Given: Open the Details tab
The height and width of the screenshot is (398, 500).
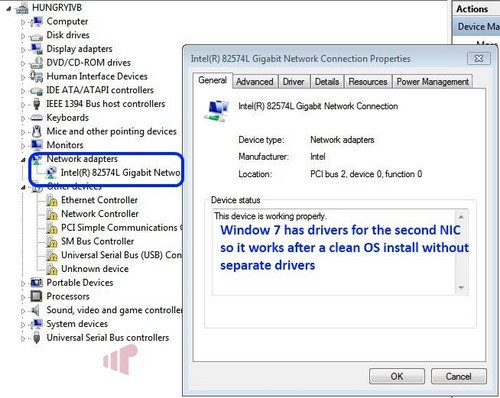Looking at the screenshot, I should [x=327, y=82].
